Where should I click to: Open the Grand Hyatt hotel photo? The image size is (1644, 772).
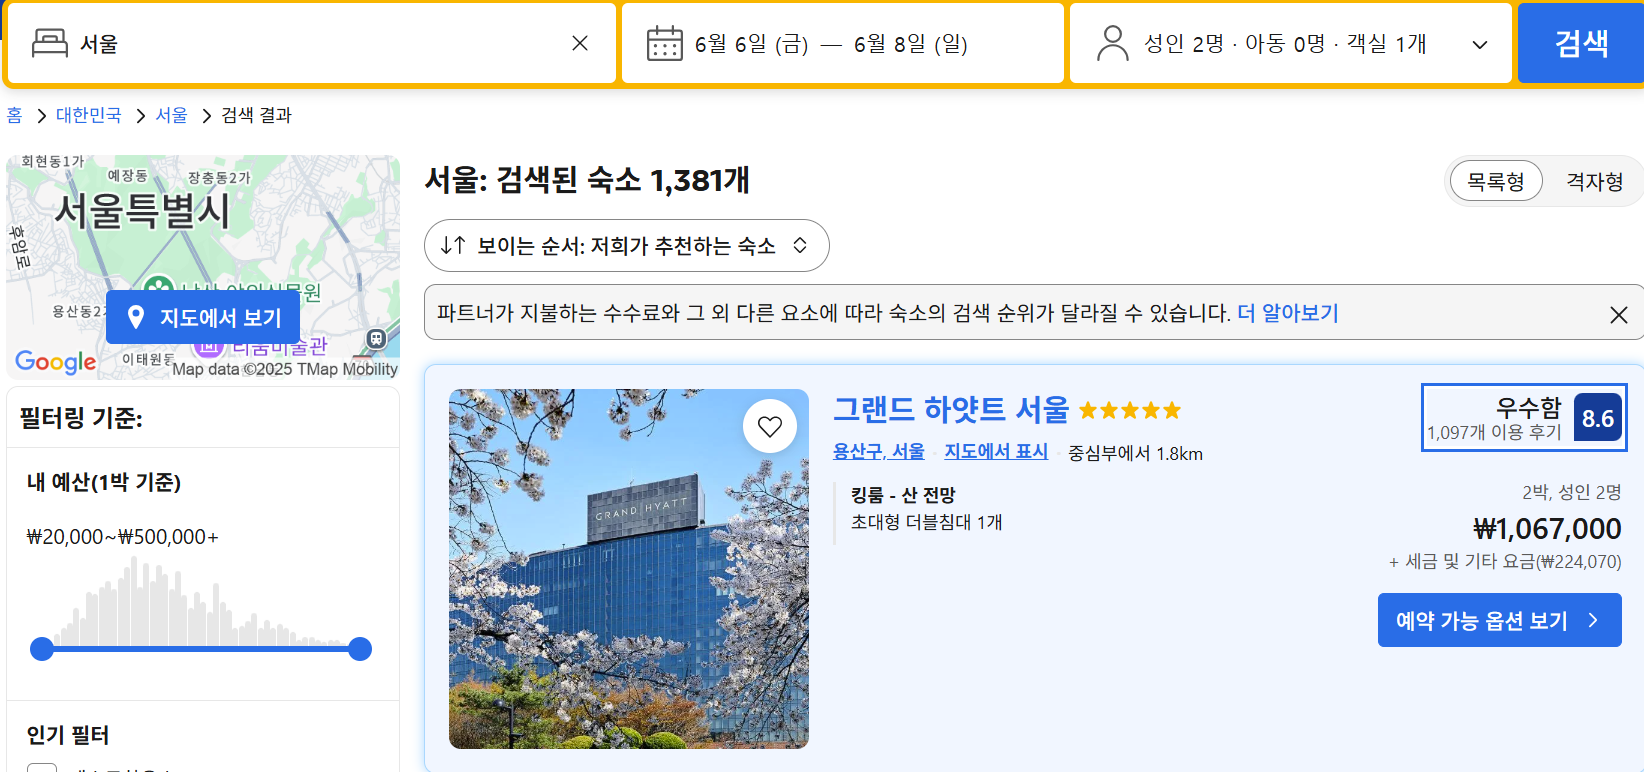pyautogui.click(x=629, y=569)
